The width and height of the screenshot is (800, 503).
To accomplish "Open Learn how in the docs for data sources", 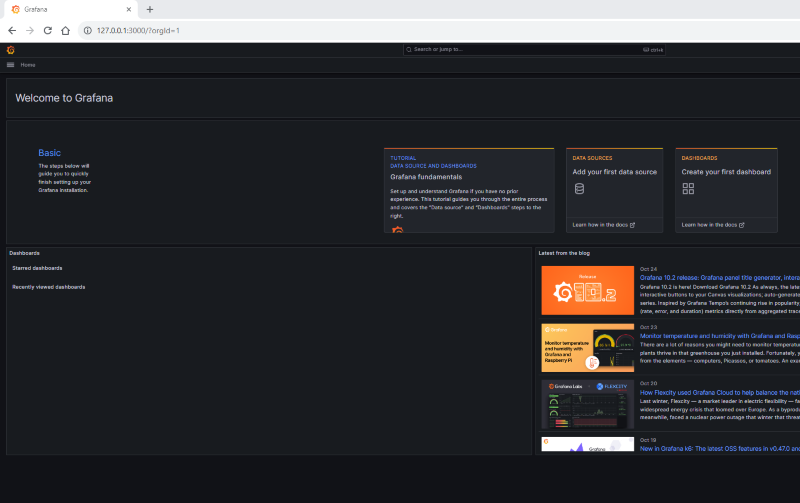I will 604,225.
